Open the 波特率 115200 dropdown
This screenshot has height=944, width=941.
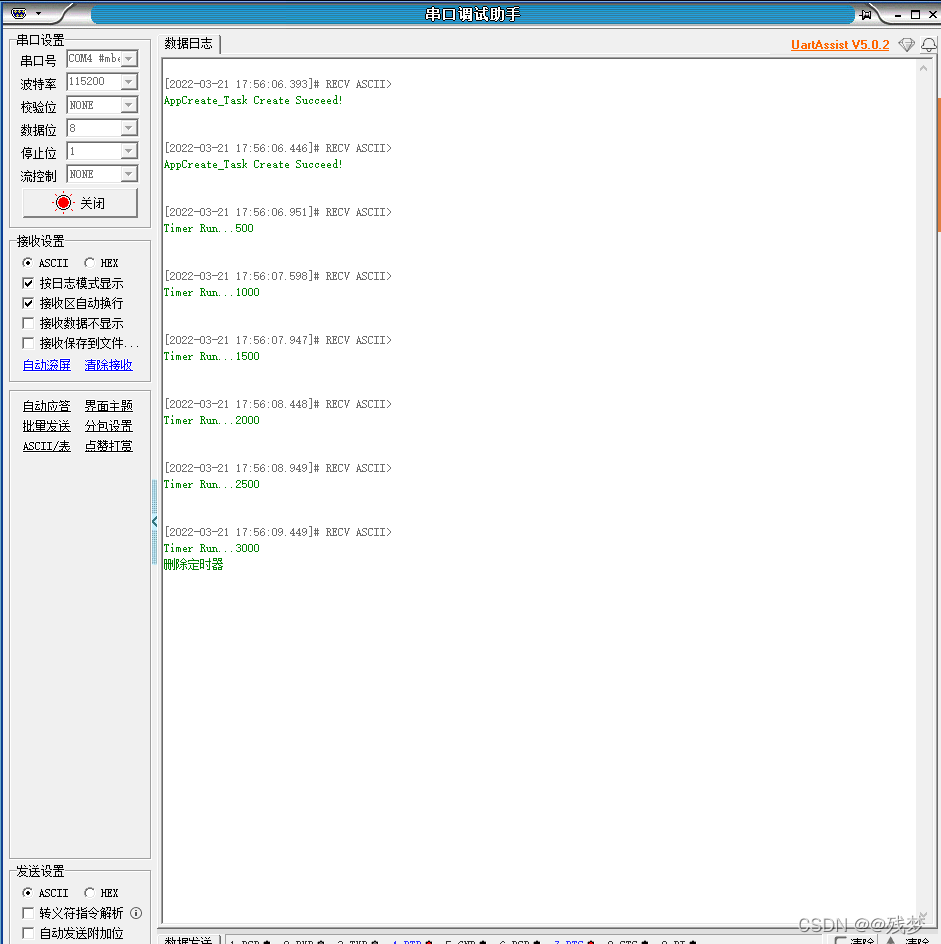tap(129, 81)
